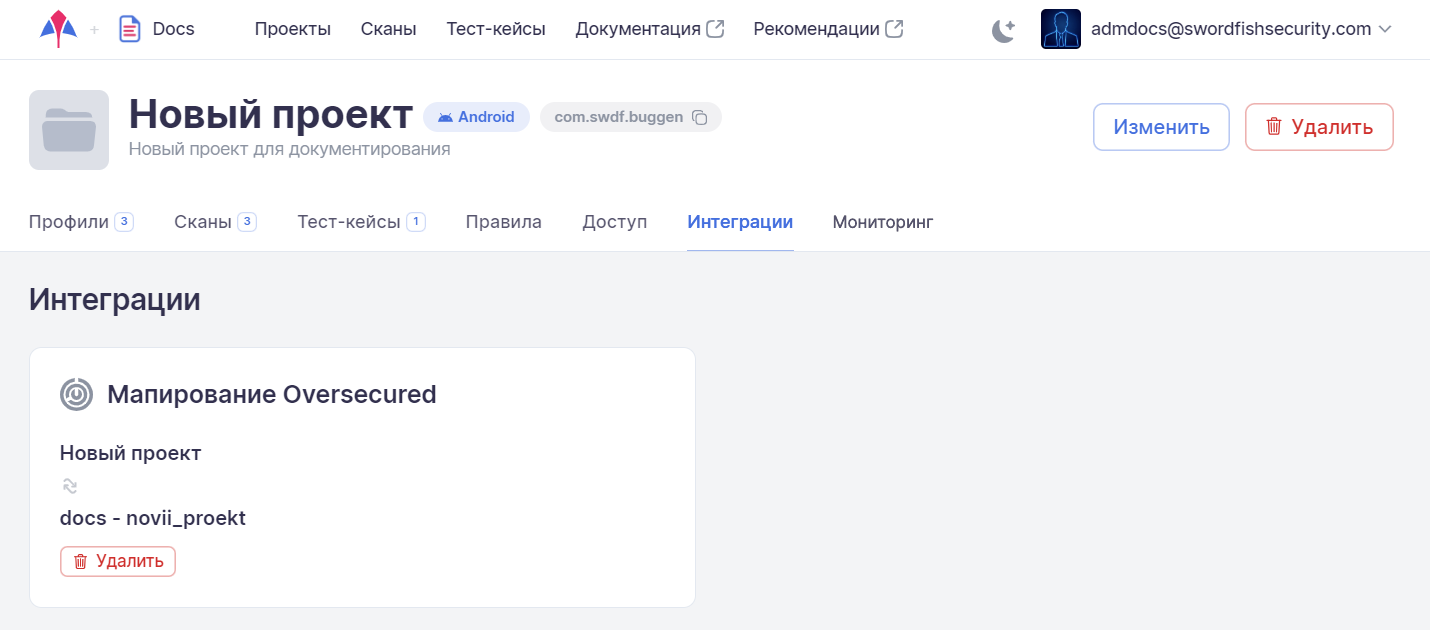
Task: Select the Мониторинг tab
Action: tap(882, 222)
